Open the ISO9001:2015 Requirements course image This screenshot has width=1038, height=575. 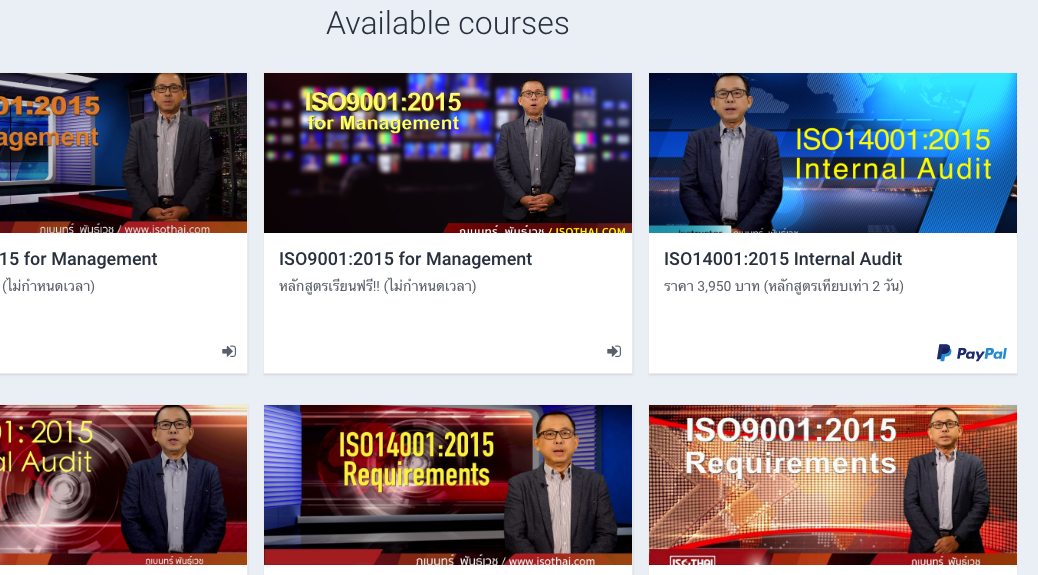click(832, 485)
